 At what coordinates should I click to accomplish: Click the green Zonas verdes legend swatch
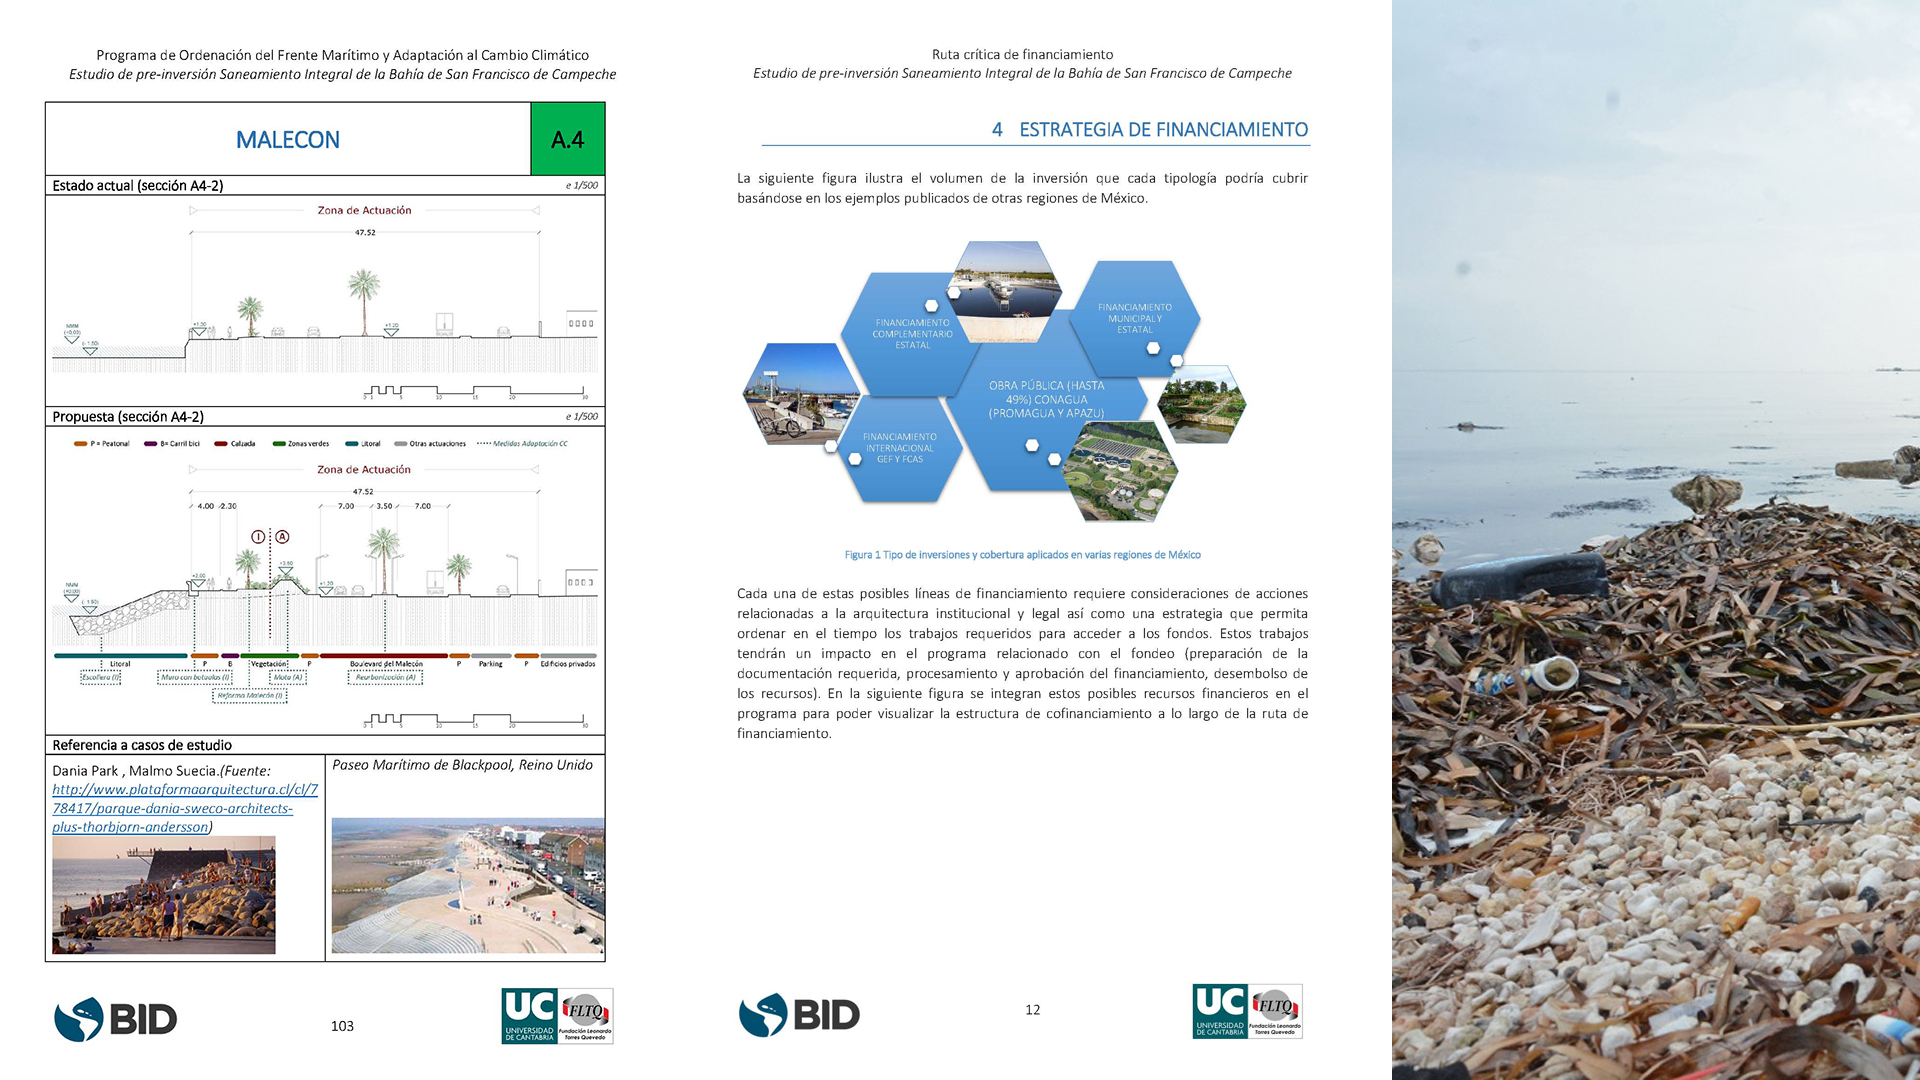(279, 444)
